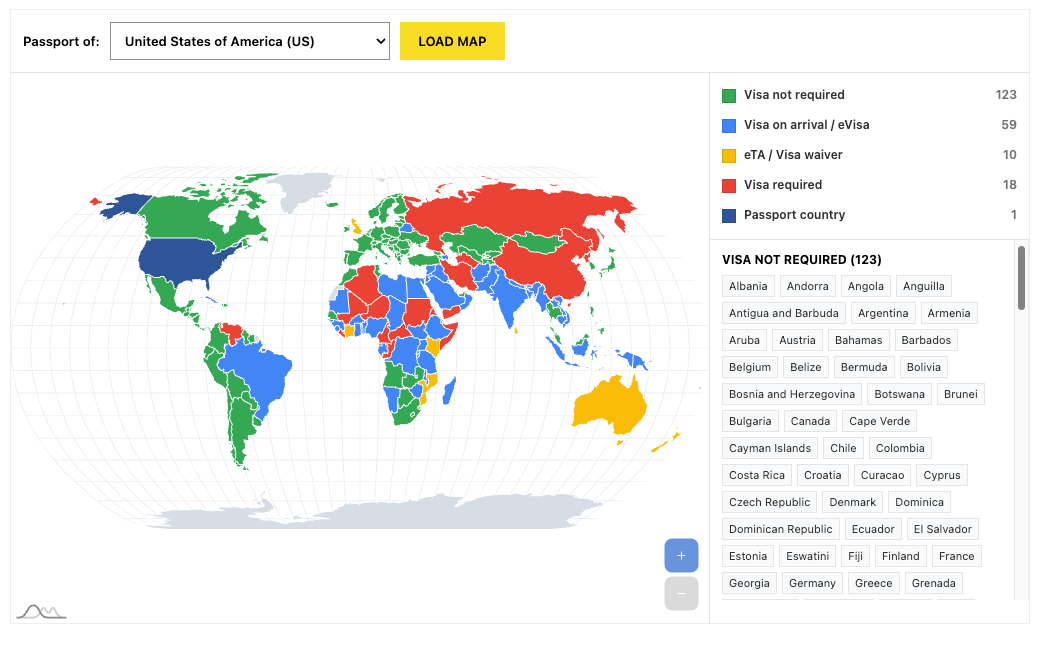Viewport: 1045px width, 648px height.
Task: Click the Cyprus country tag
Action: coord(942,475)
